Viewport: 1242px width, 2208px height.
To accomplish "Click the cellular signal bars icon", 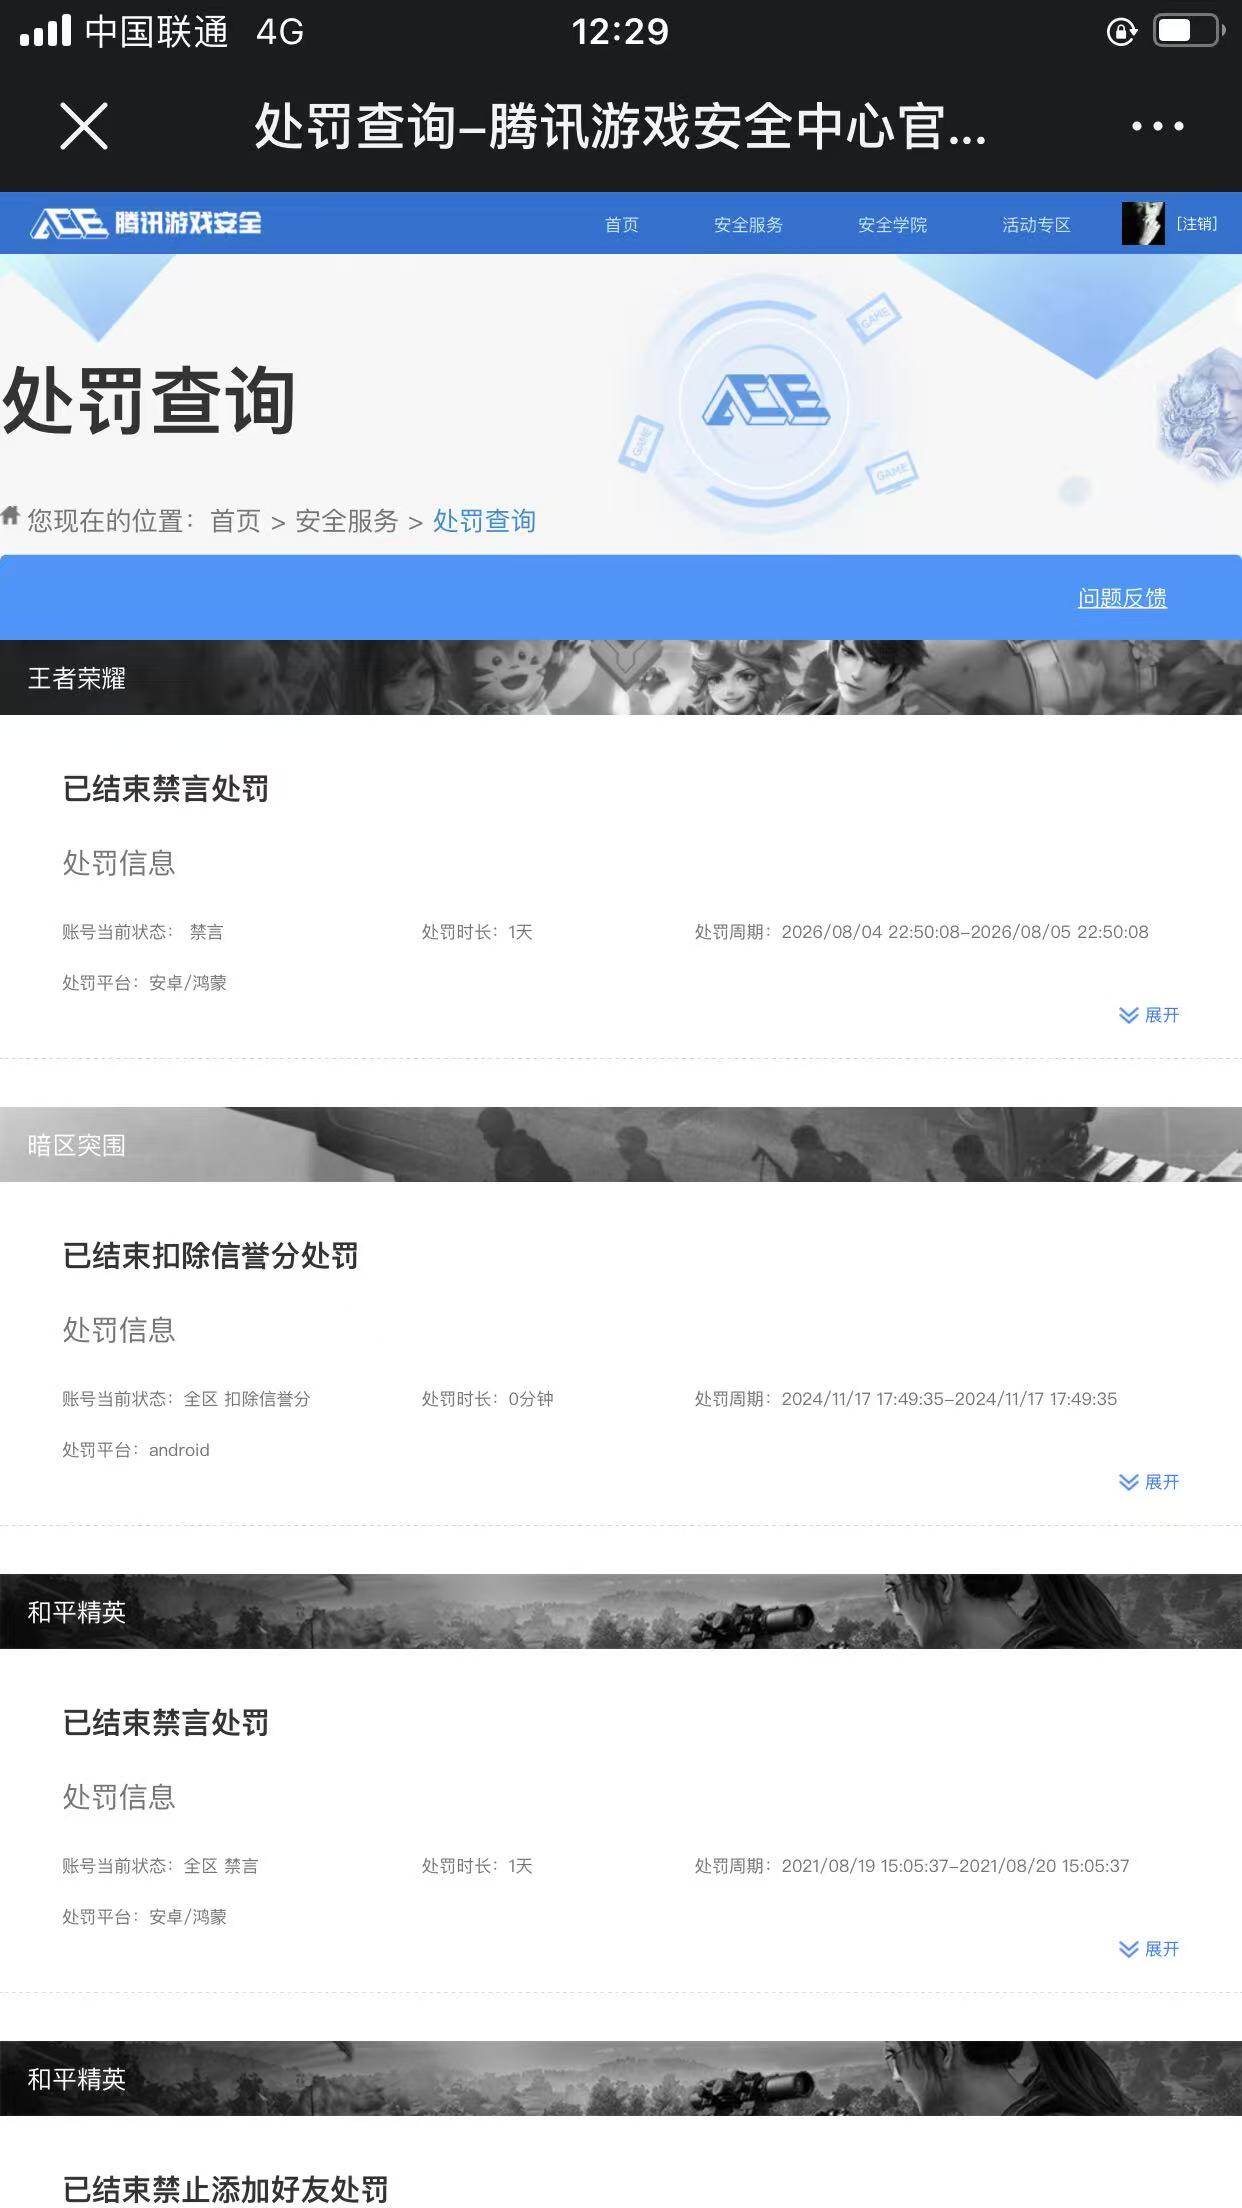I will point(45,30).
